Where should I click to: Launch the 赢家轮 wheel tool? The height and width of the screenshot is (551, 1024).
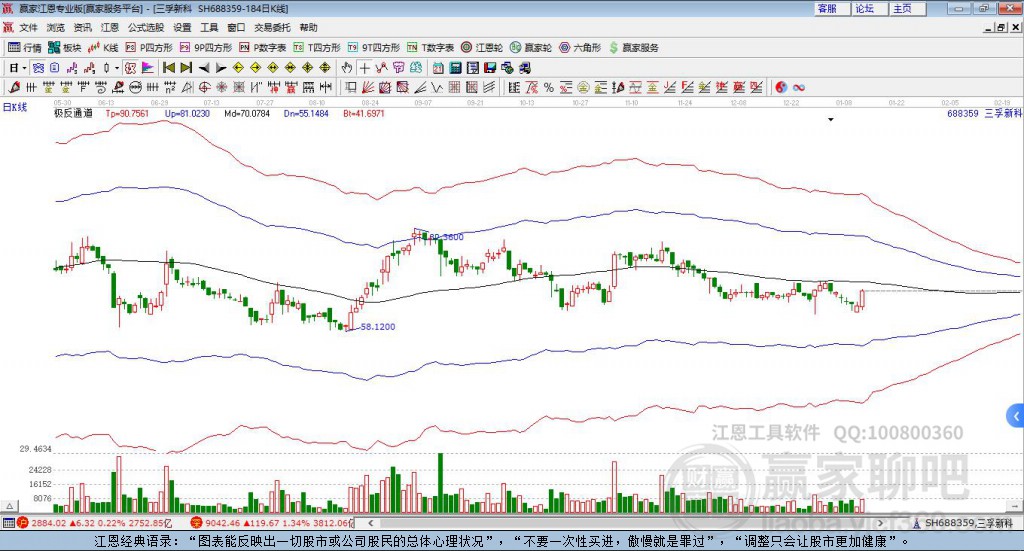[531, 48]
